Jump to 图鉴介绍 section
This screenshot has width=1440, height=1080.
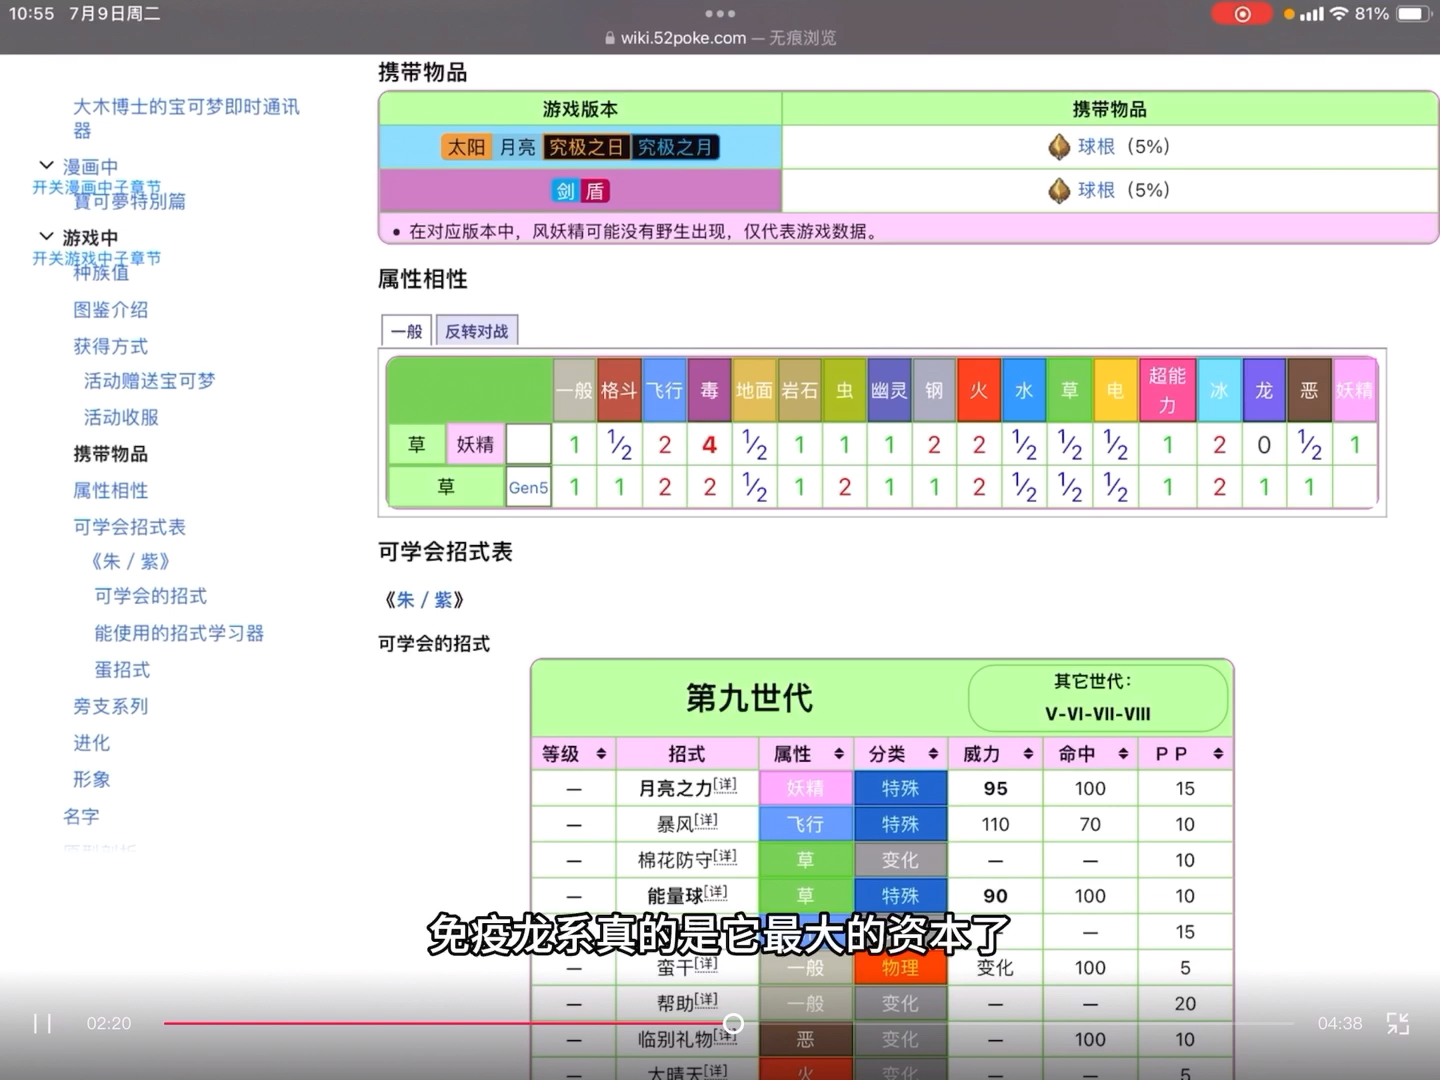[110, 310]
